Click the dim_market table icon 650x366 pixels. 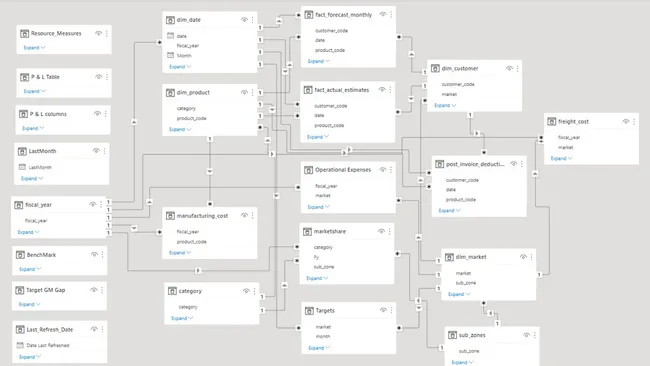click(x=449, y=257)
